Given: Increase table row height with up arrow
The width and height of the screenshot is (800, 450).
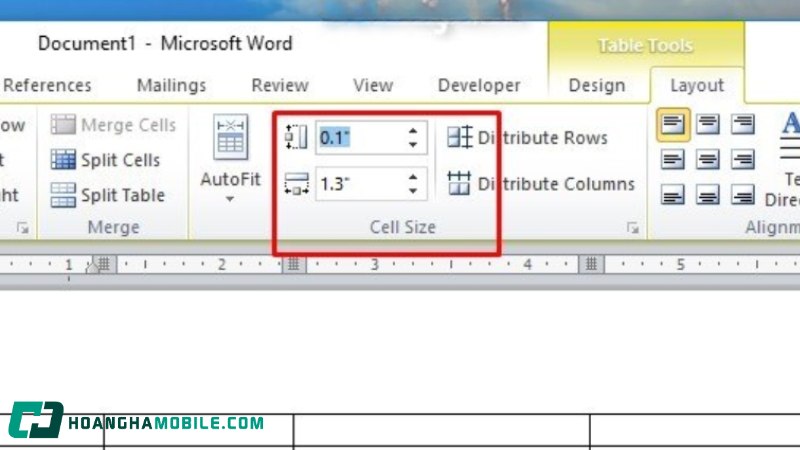Looking at the screenshot, I should [x=413, y=130].
